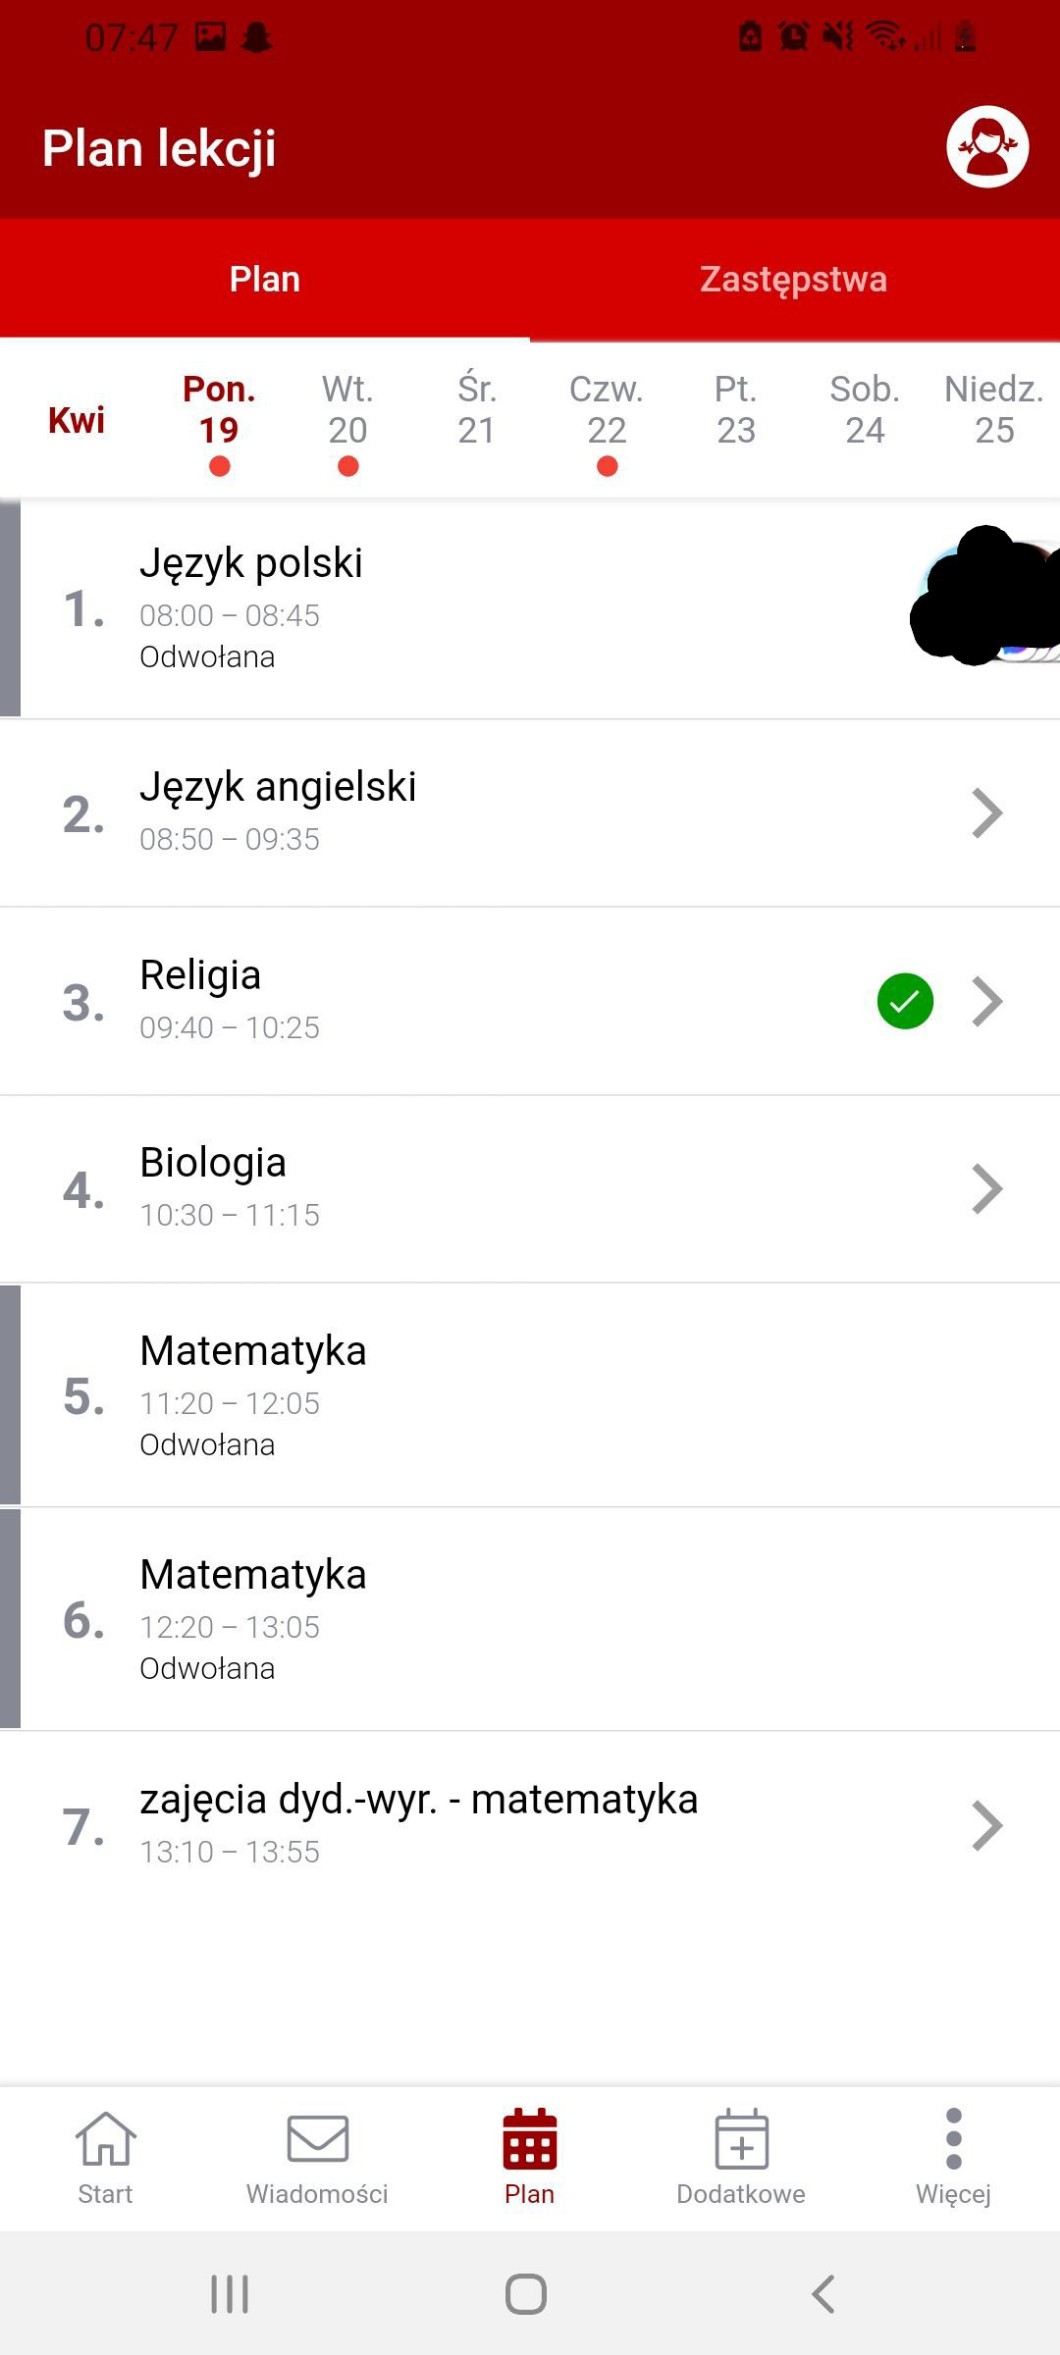Expand the Biologia lesson chevron

[986, 1189]
